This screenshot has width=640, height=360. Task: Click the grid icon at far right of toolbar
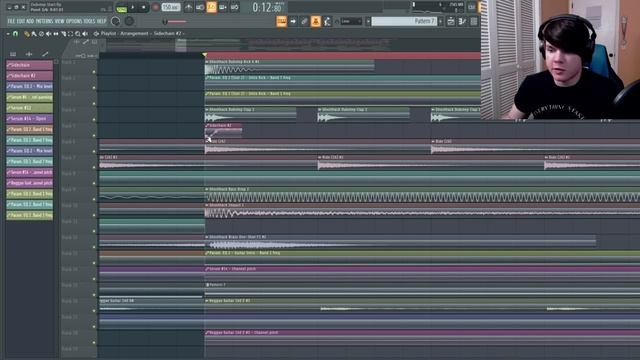click(x=473, y=21)
